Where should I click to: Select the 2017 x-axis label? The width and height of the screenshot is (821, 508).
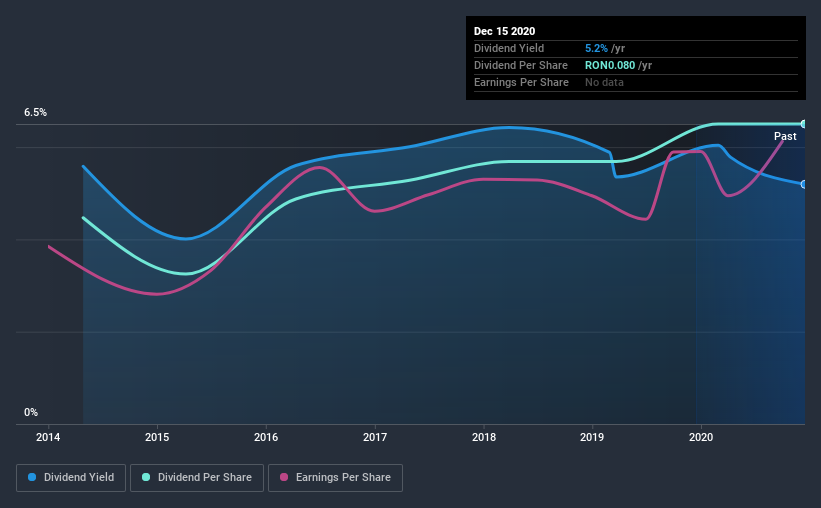375,437
